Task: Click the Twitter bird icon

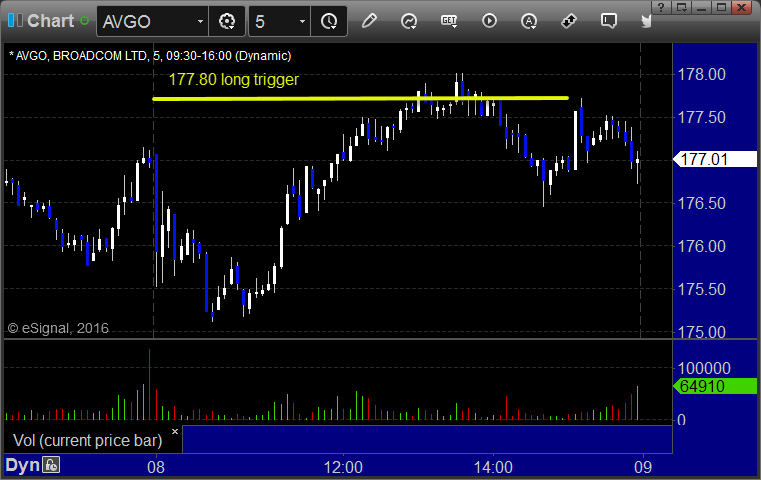Action: point(646,21)
